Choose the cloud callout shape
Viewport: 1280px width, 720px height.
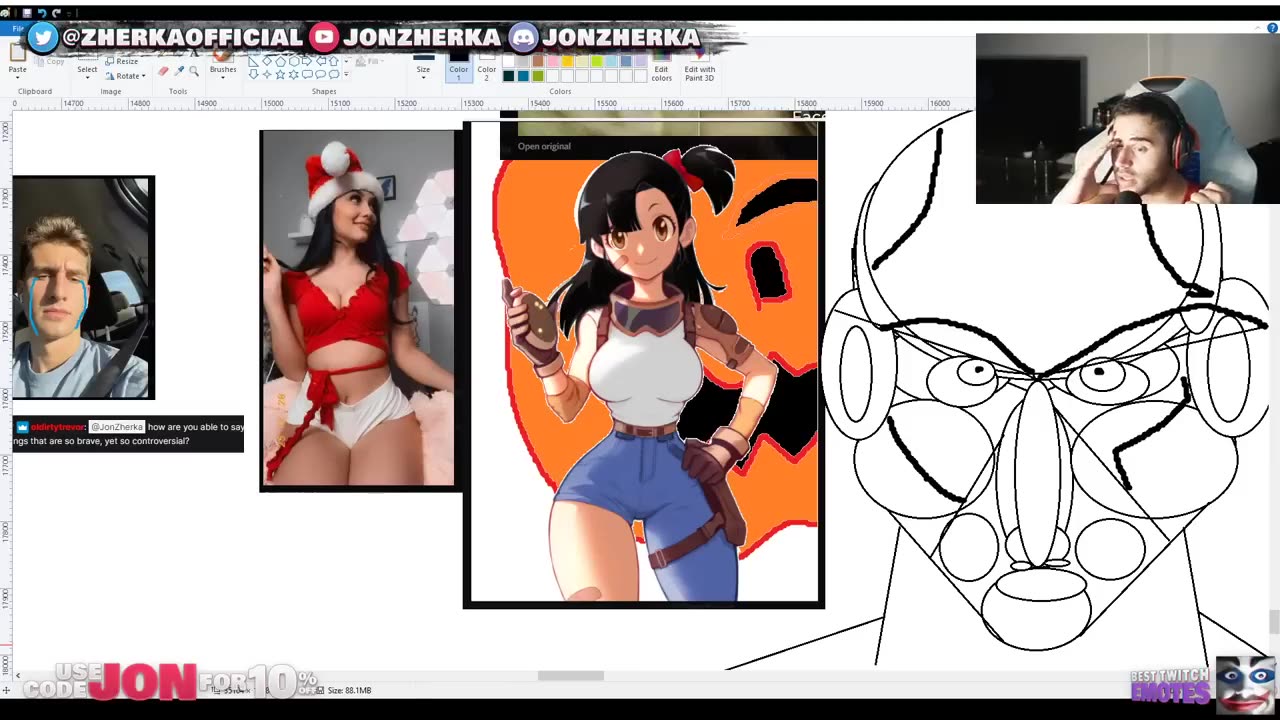pos(334,74)
